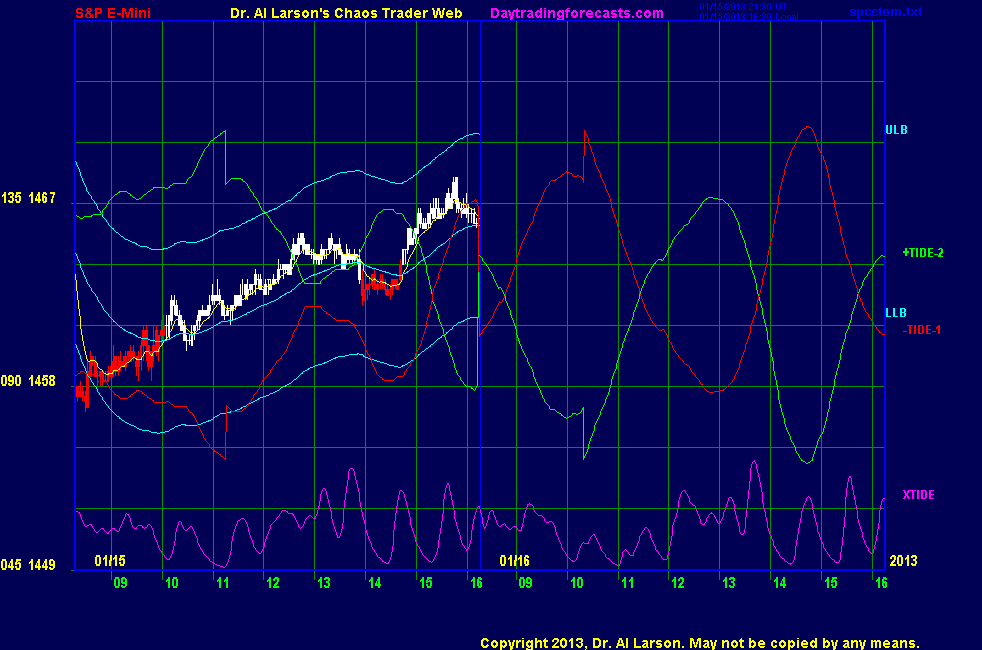Select the ULB legend label
This screenshot has height=650, width=982.
(x=896, y=130)
